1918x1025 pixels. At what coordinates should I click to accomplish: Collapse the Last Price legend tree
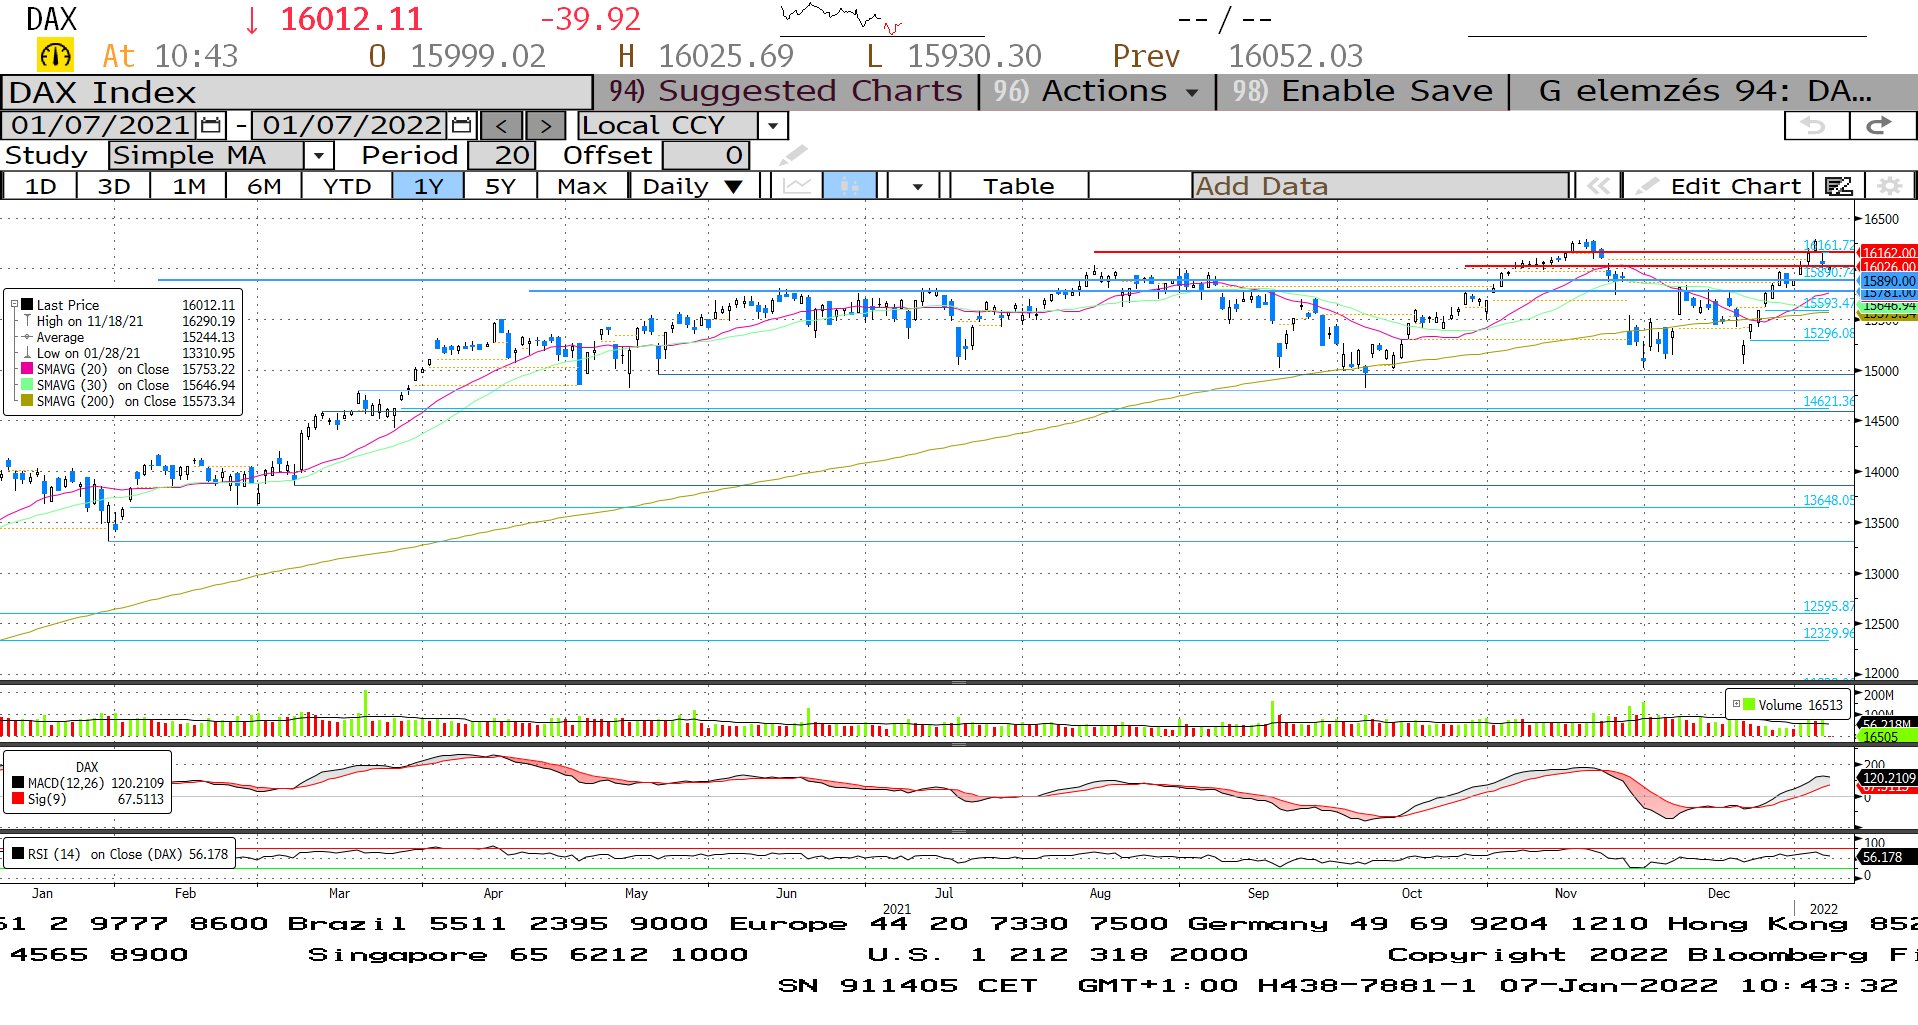(x=14, y=305)
